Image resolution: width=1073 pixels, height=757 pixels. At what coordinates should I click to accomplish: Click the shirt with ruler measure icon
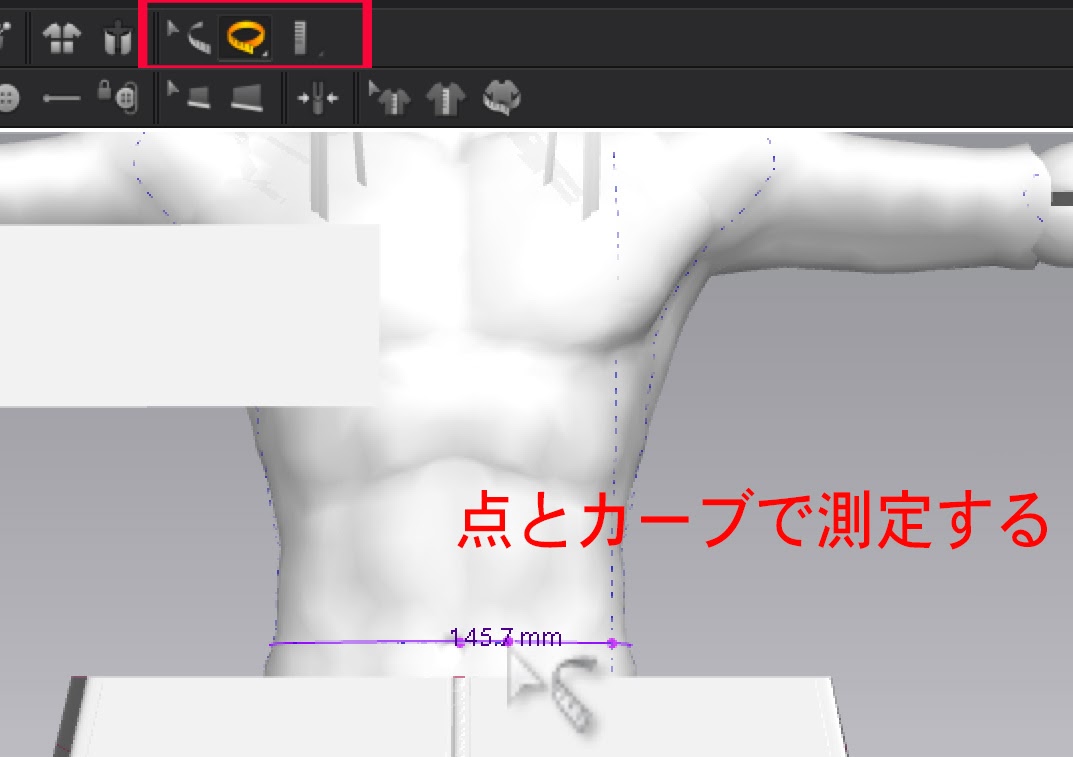point(446,97)
